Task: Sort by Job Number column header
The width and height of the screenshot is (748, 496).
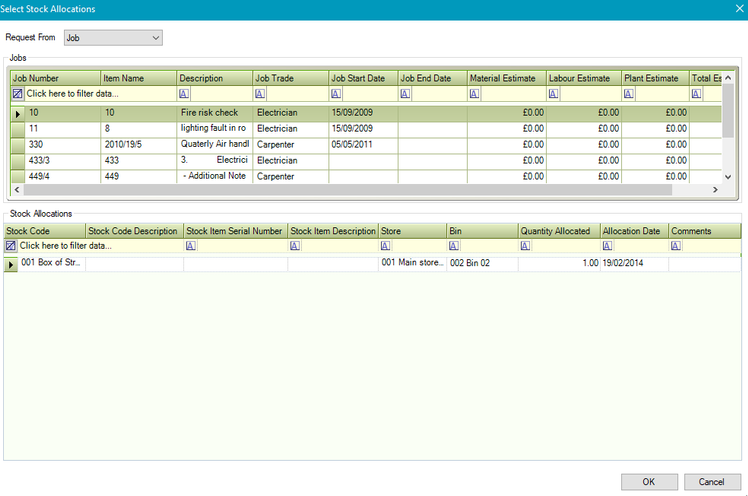Action: point(55,78)
